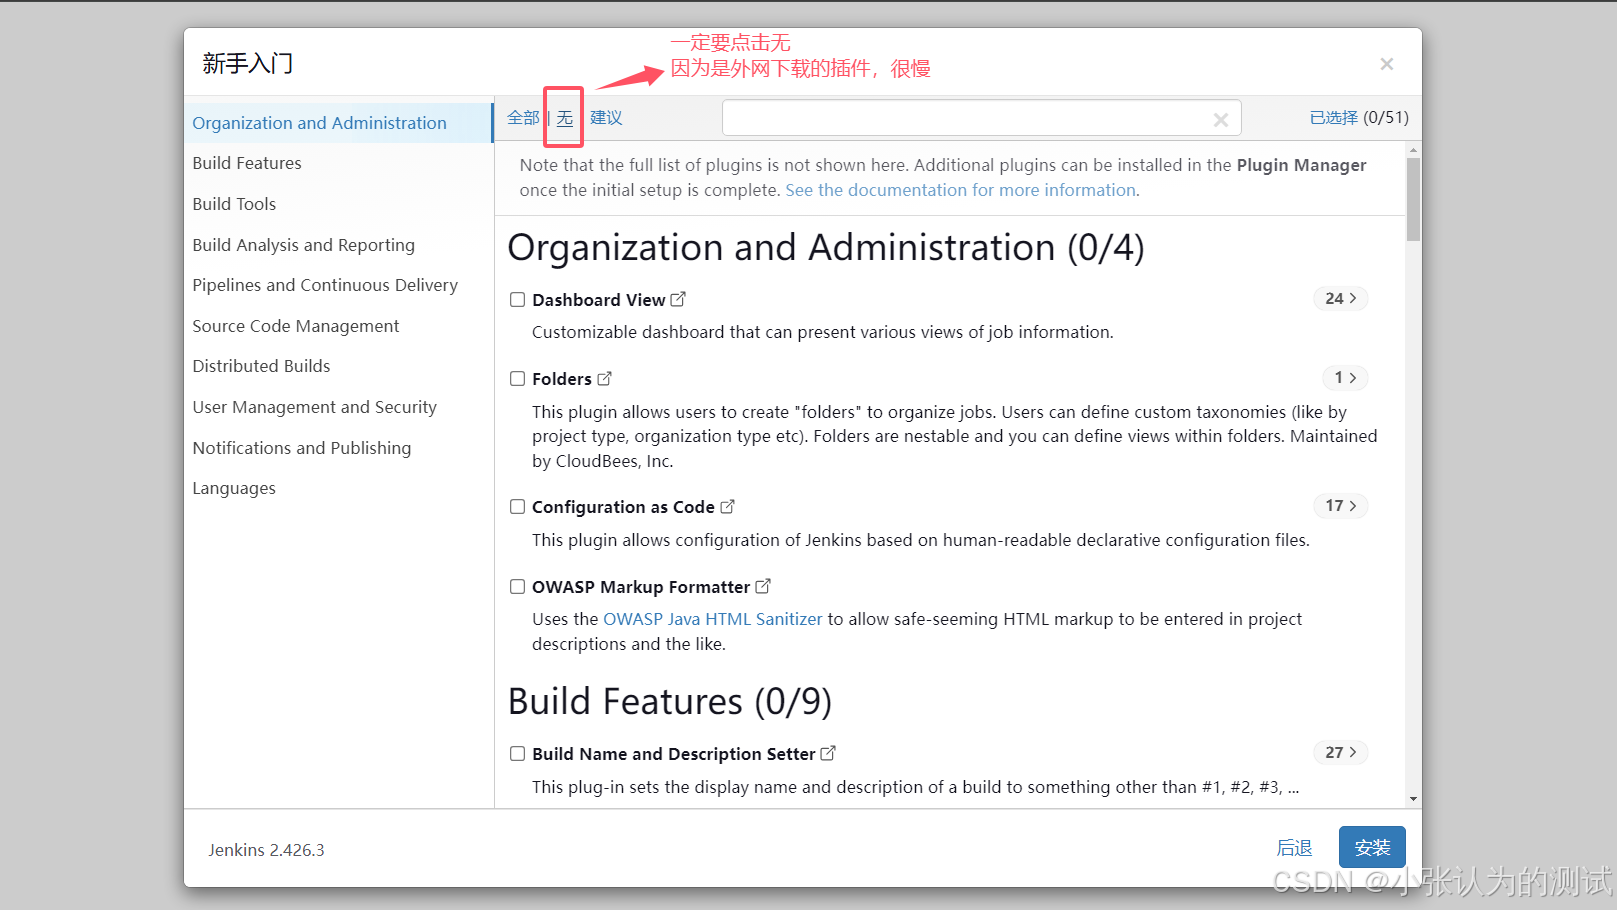1617x910 pixels.
Task: Jump to Build Analysis and Reporting
Action: (x=303, y=245)
